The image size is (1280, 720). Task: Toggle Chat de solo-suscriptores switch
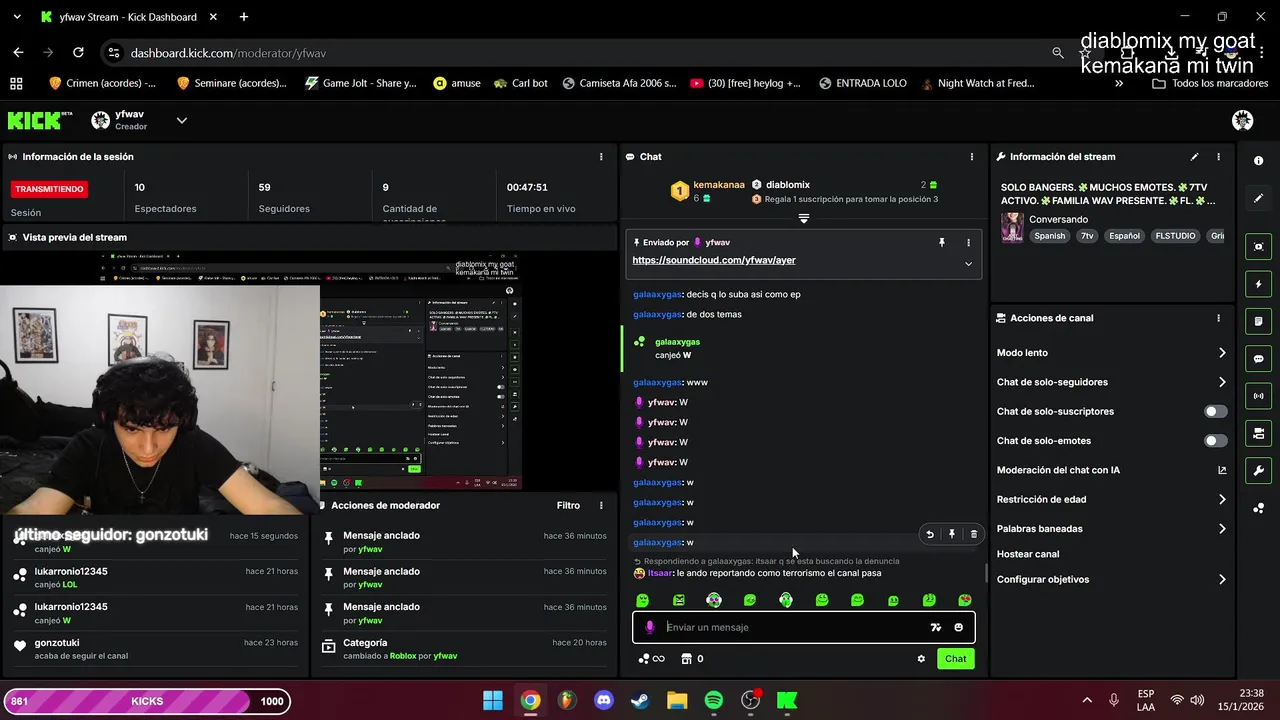click(x=1215, y=411)
